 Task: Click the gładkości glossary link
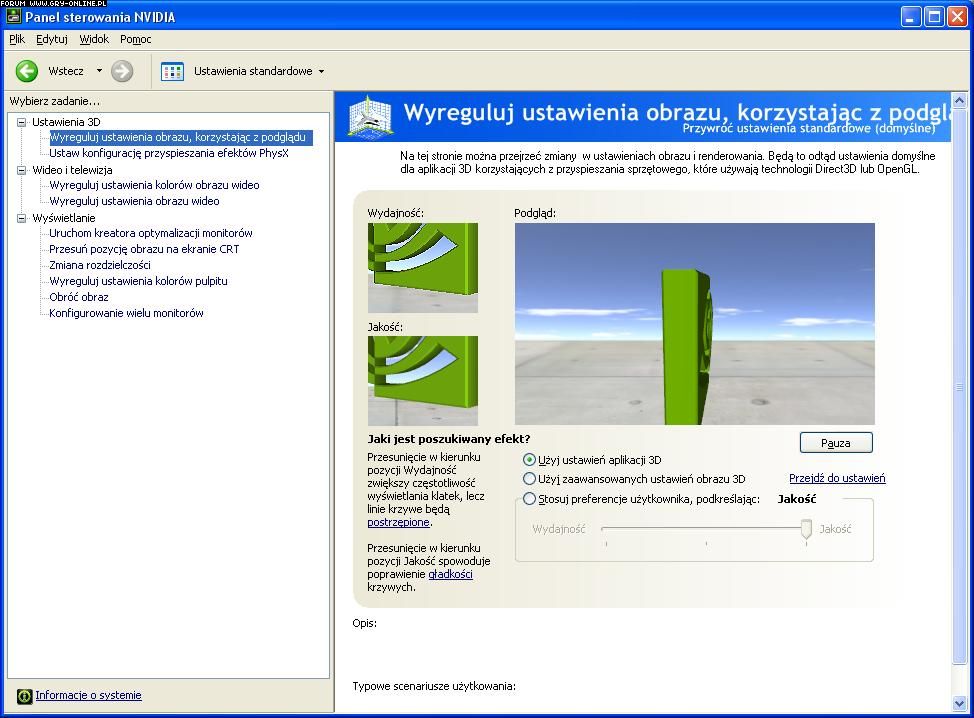(x=450, y=575)
